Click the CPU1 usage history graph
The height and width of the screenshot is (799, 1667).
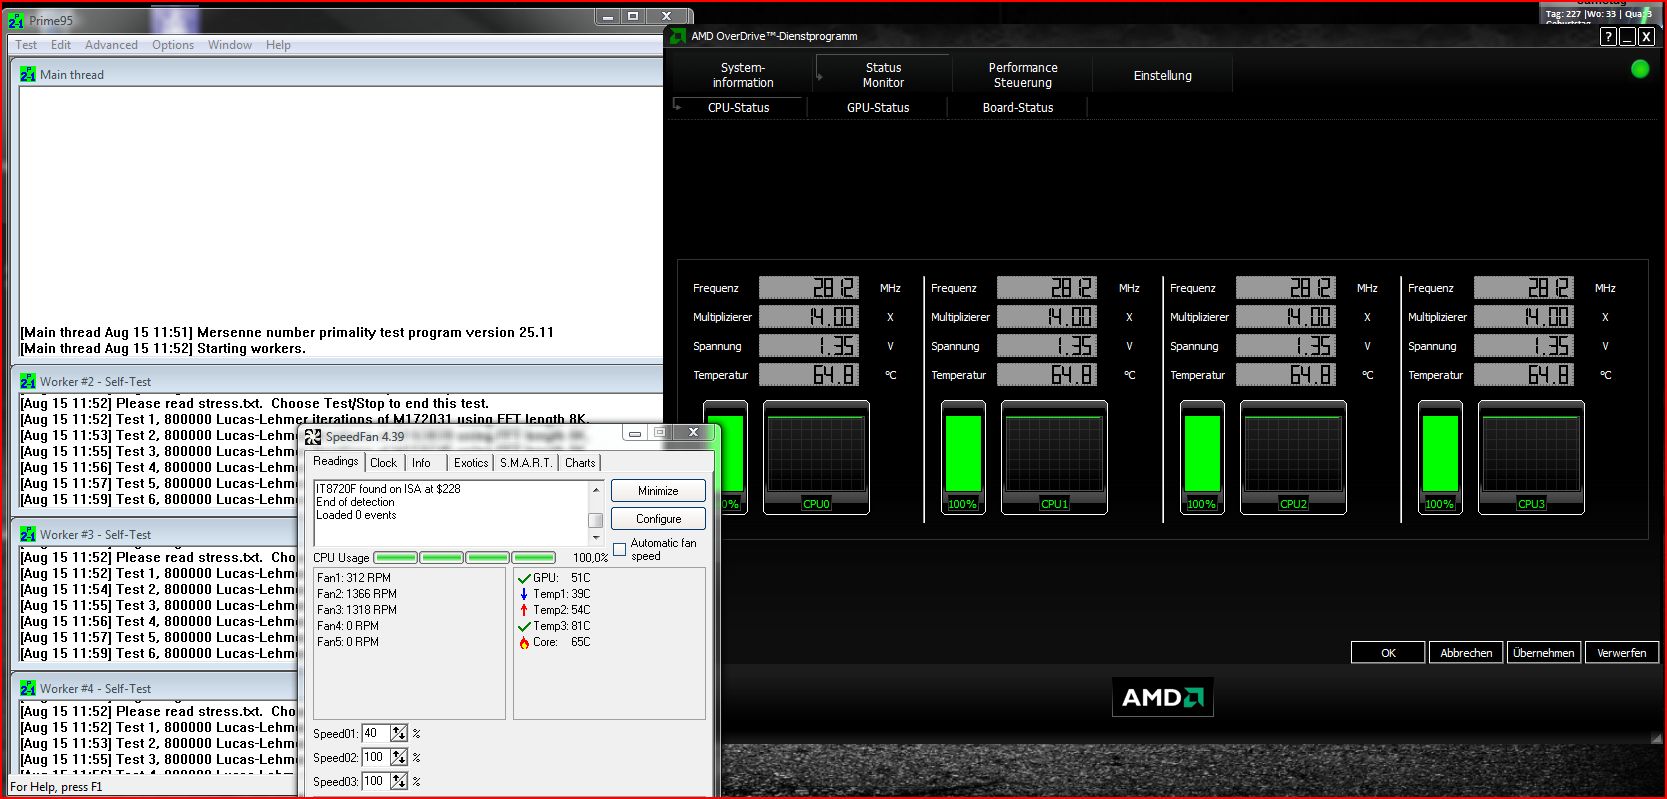click(1054, 458)
